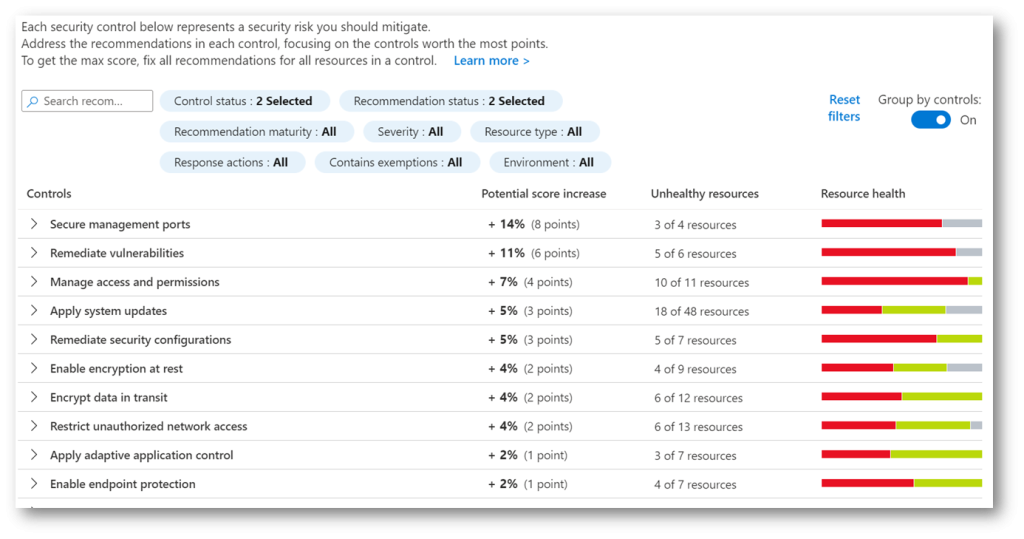Image resolution: width=1024 pixels, height=539 pixels.
Task: Expand Manage access and permissions chevron
Action: 34,282
